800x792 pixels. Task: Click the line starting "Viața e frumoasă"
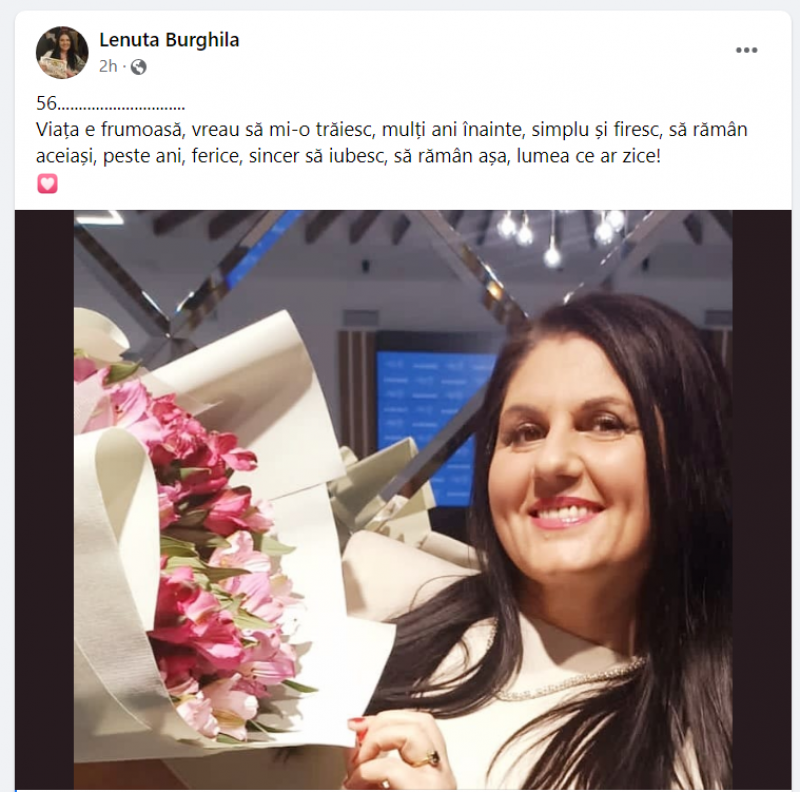point(392,130)
